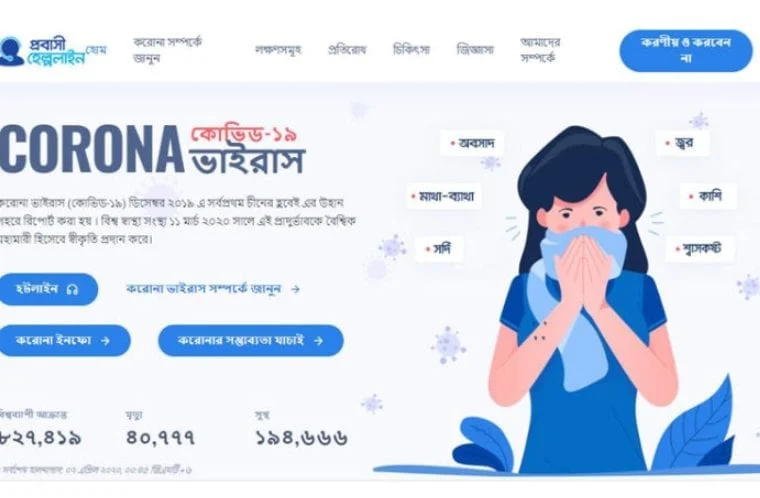Open the জিজ্ঞাসা menu item
Viewport: 760px width, 498px height.
(x=475, y=49)
